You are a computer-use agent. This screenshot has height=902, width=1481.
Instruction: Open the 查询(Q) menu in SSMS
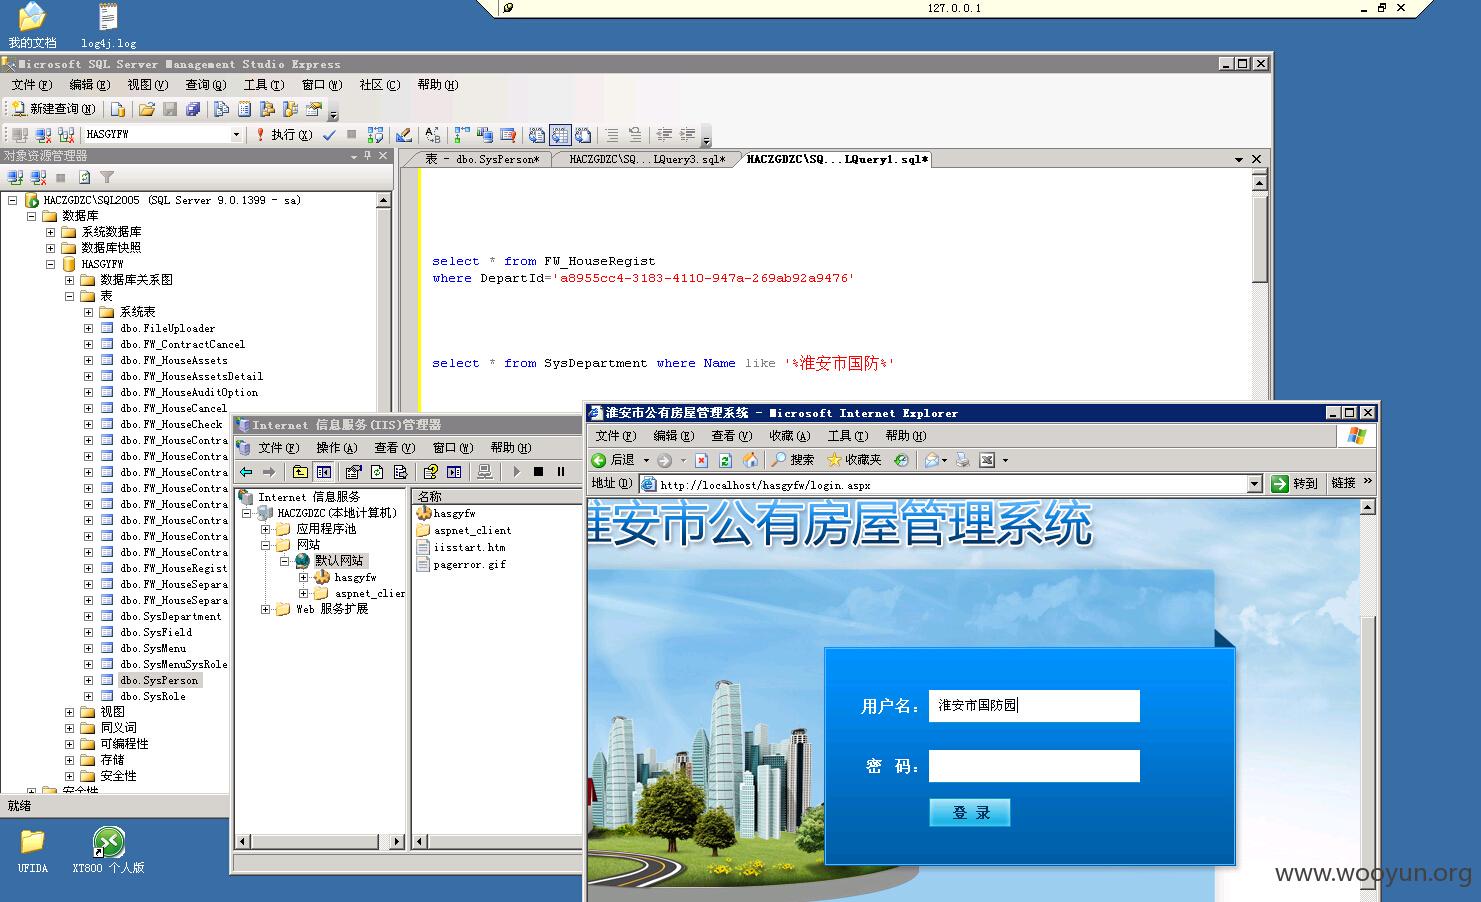206,85
